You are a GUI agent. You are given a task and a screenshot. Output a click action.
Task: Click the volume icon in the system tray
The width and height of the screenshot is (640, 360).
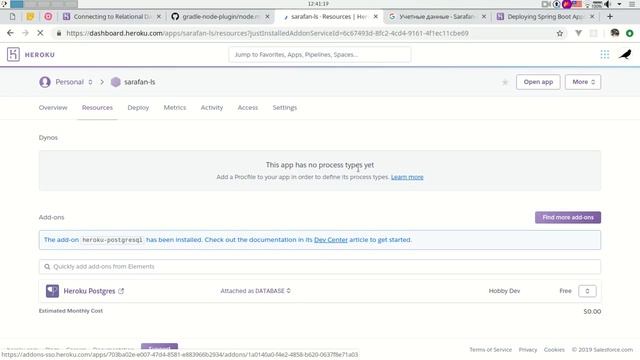click(608, 4)
